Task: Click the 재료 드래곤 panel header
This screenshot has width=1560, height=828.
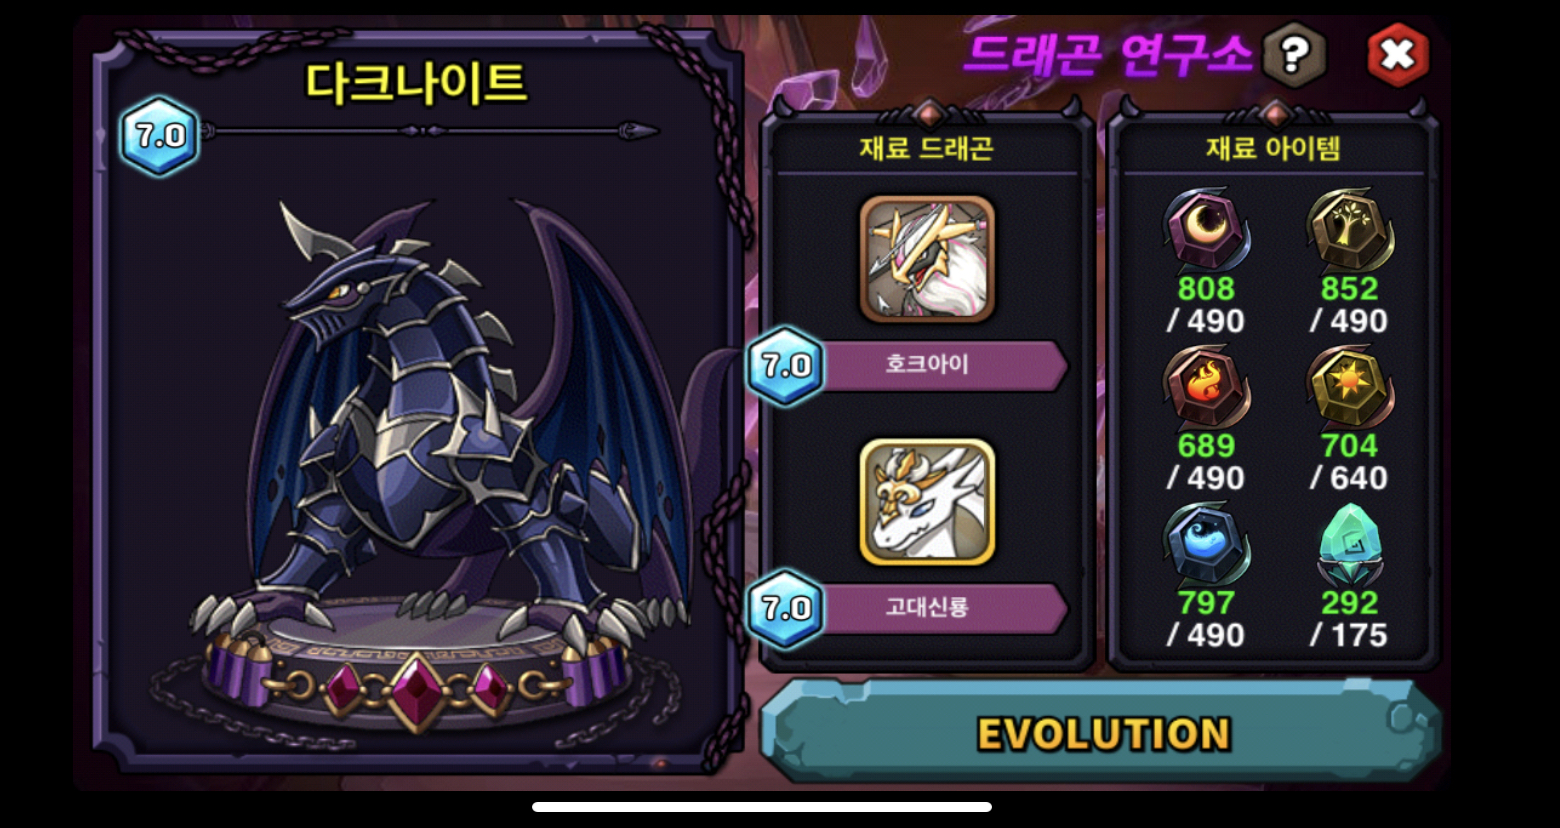Action: [x=926, y=148]
